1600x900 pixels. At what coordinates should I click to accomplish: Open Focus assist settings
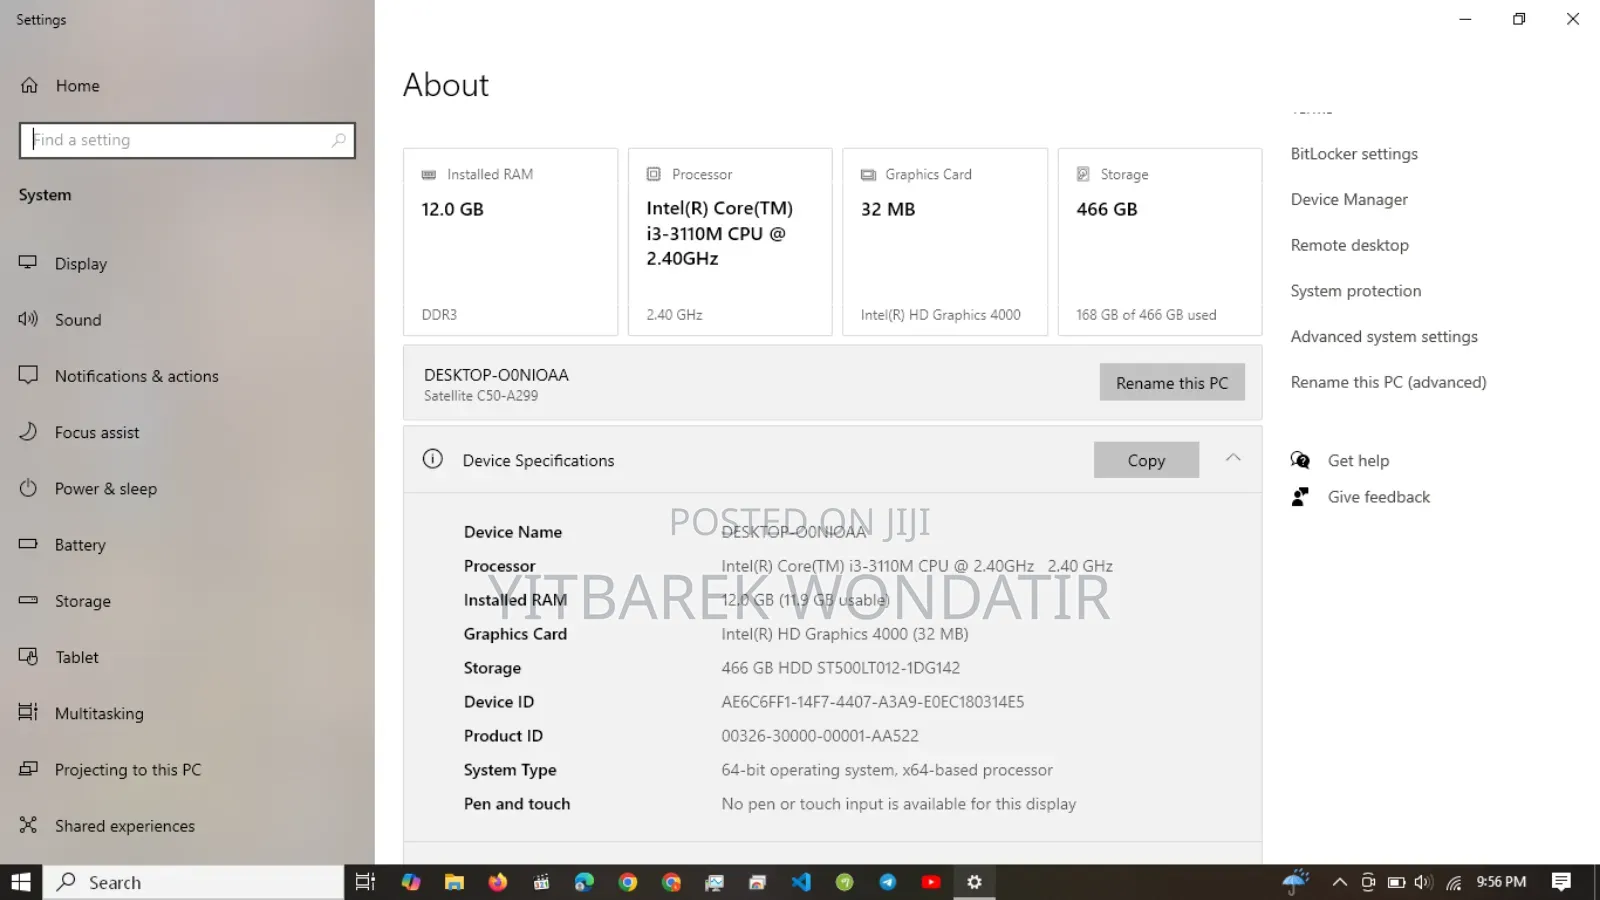(96, 432)
